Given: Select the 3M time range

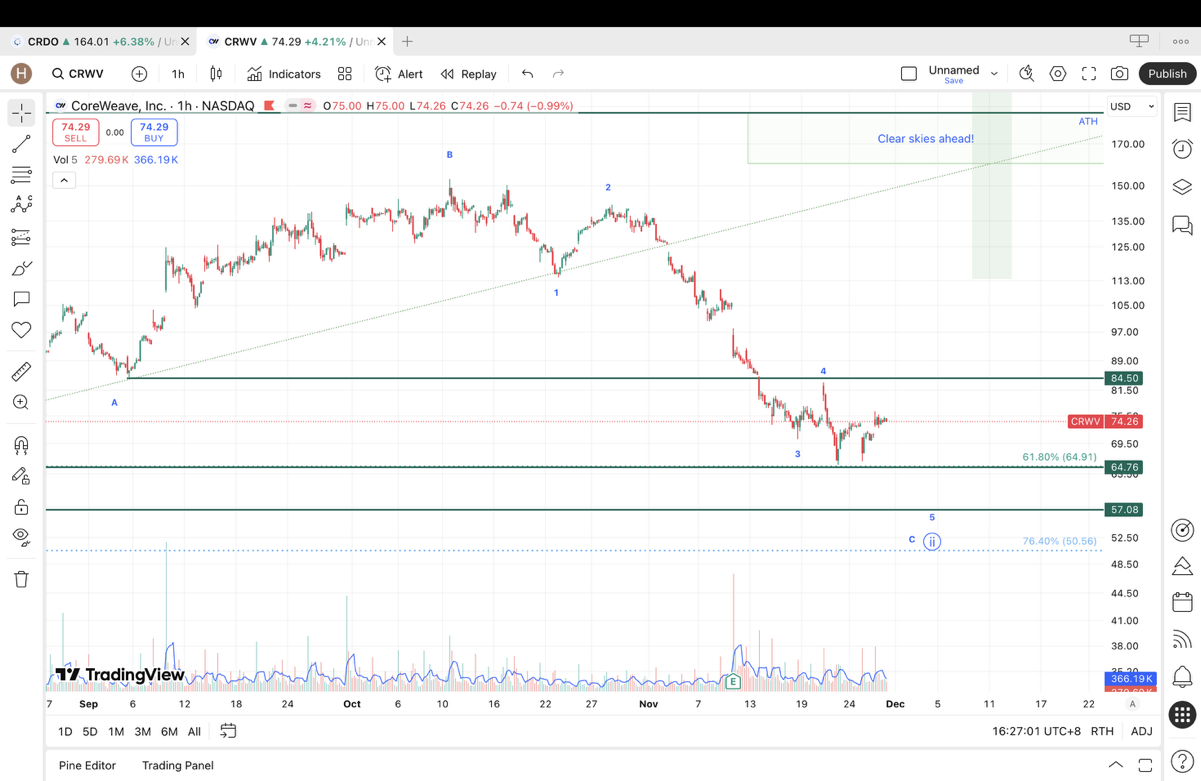Looking at the screenshot, I should click(x=142, y=731).
